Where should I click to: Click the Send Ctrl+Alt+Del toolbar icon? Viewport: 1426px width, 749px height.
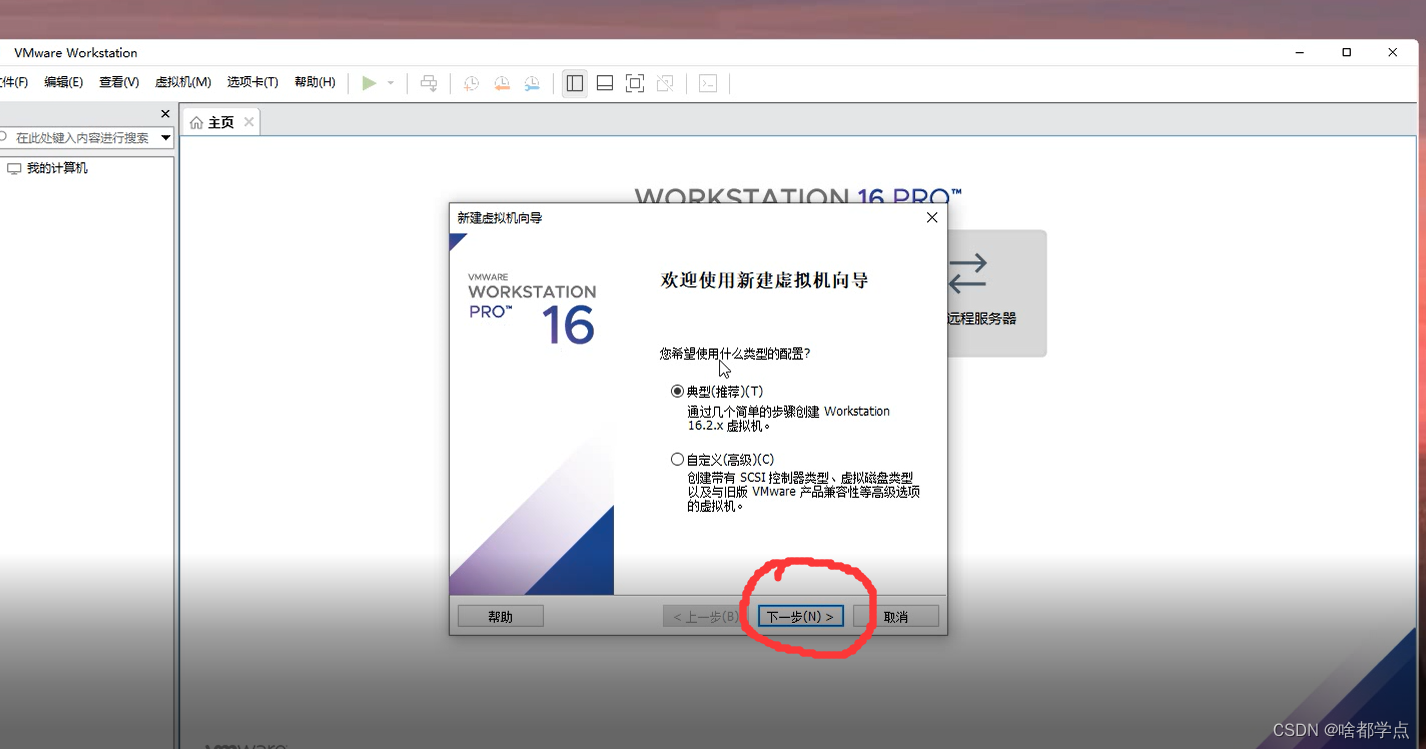[429, 83]
